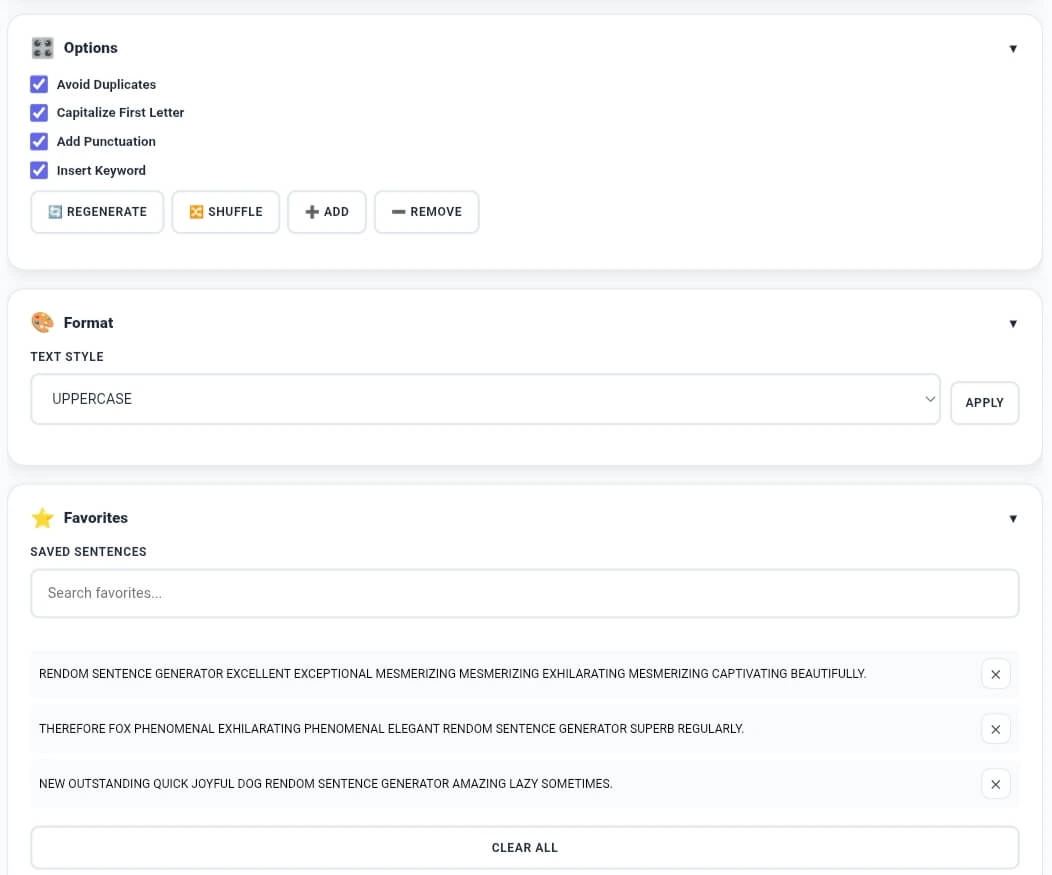Collapse the Format section
Screen dimensions: 1052x875
click(1013, 322)
